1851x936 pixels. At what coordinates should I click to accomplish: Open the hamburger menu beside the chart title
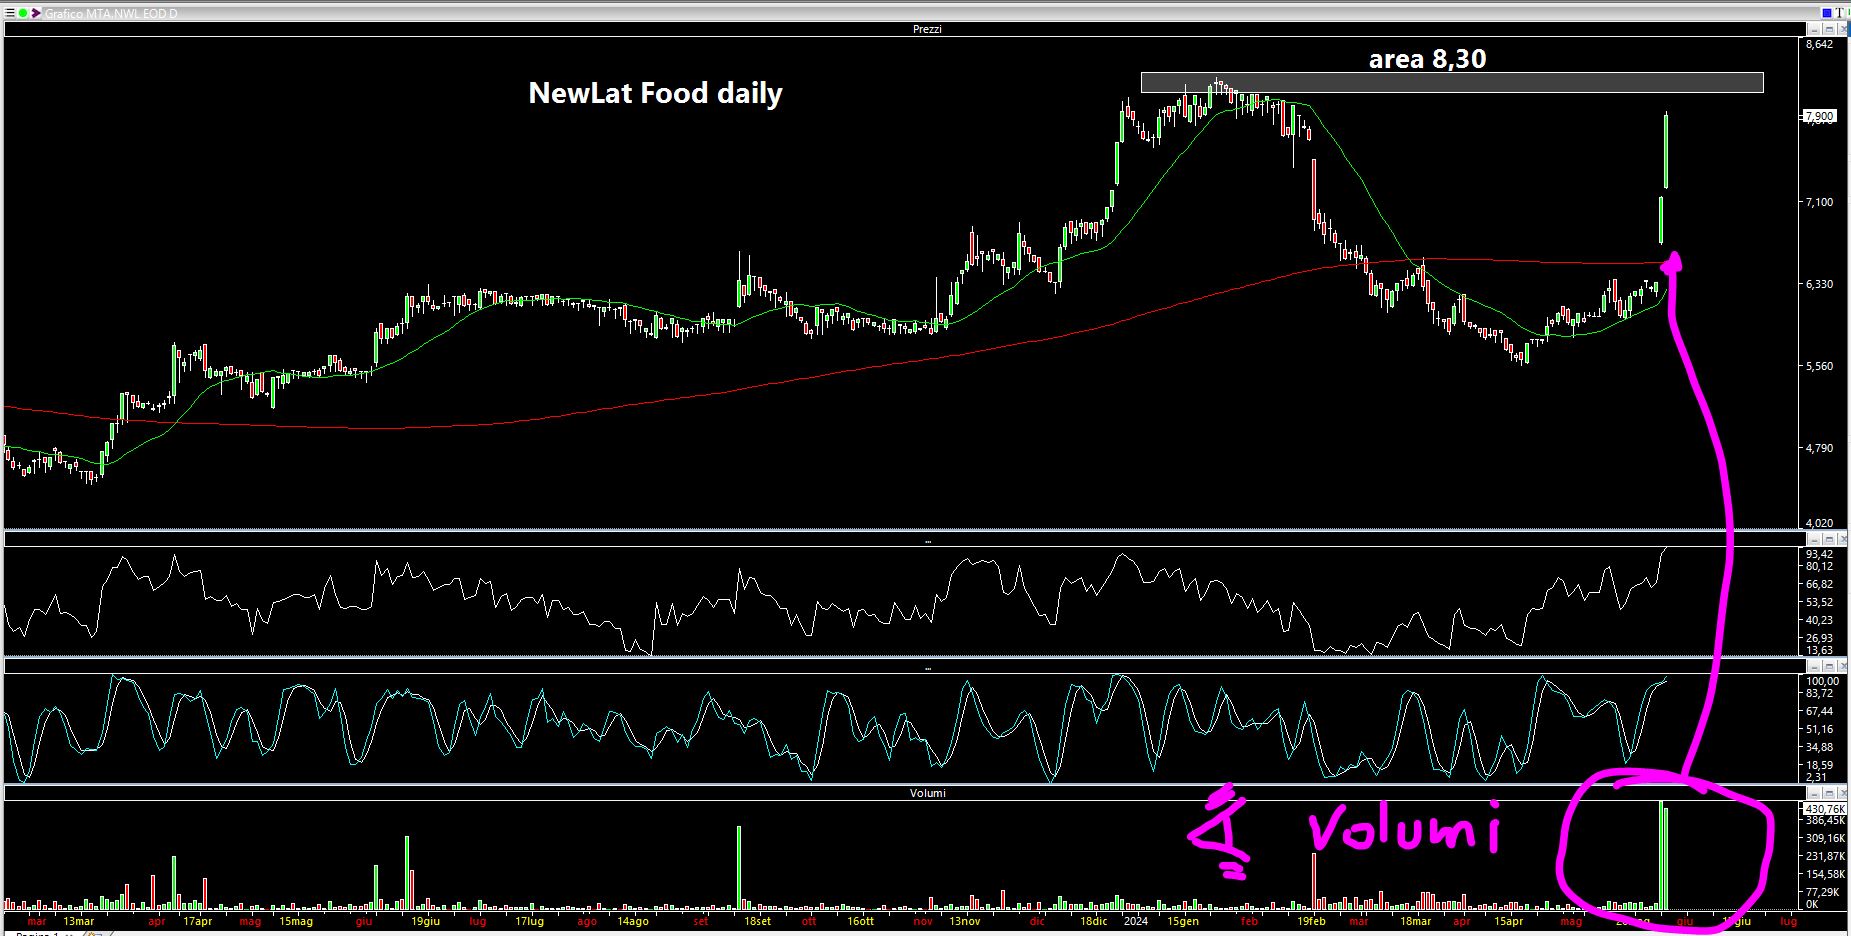[11, 13]
